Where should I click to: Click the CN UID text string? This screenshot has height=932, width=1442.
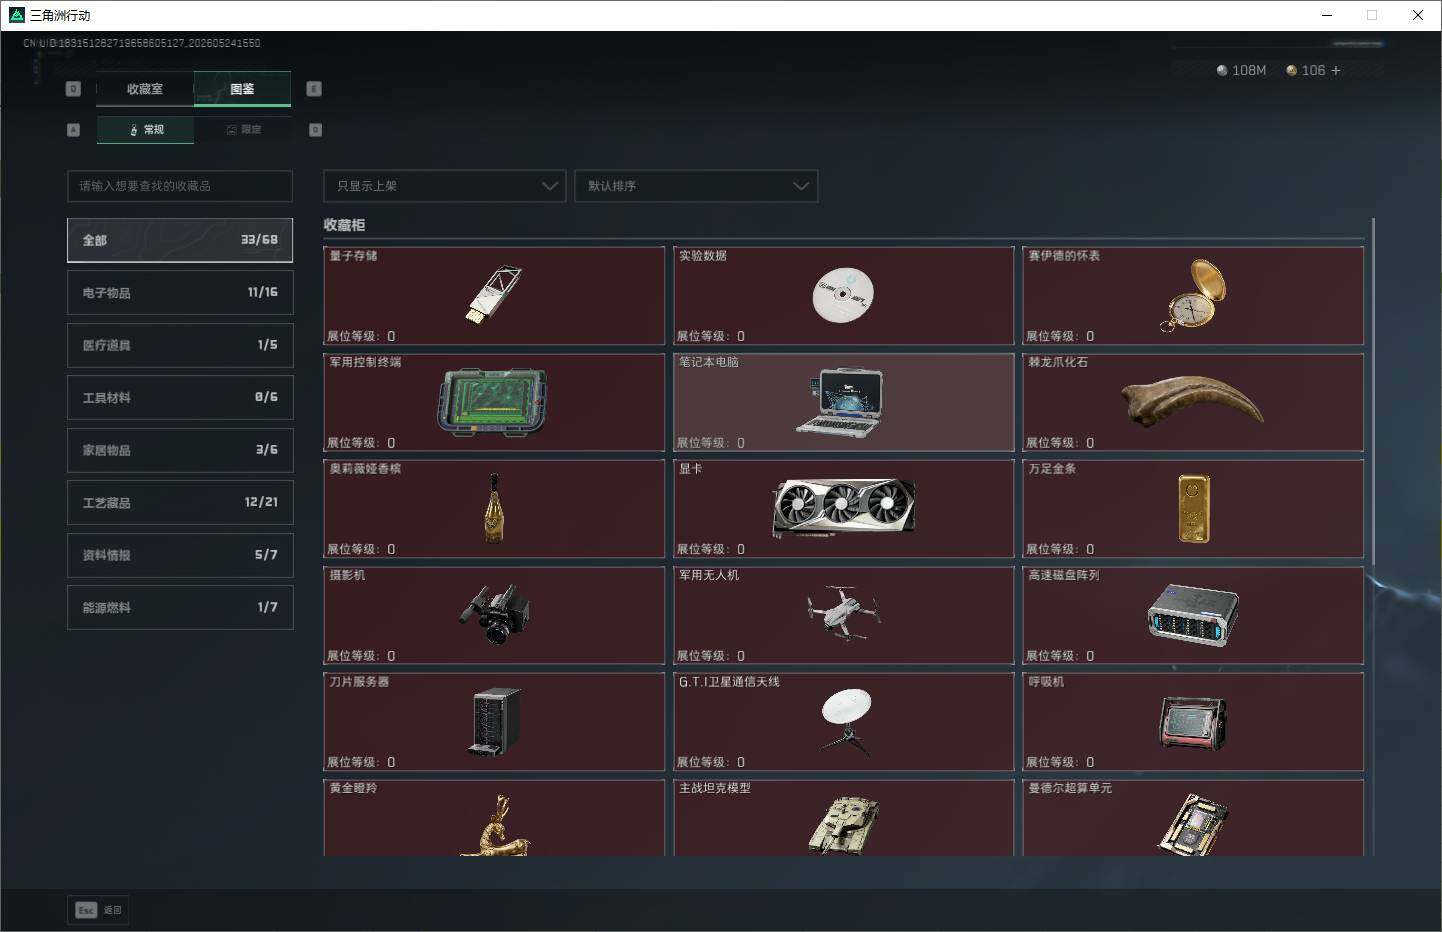click(x=142, y=43)
